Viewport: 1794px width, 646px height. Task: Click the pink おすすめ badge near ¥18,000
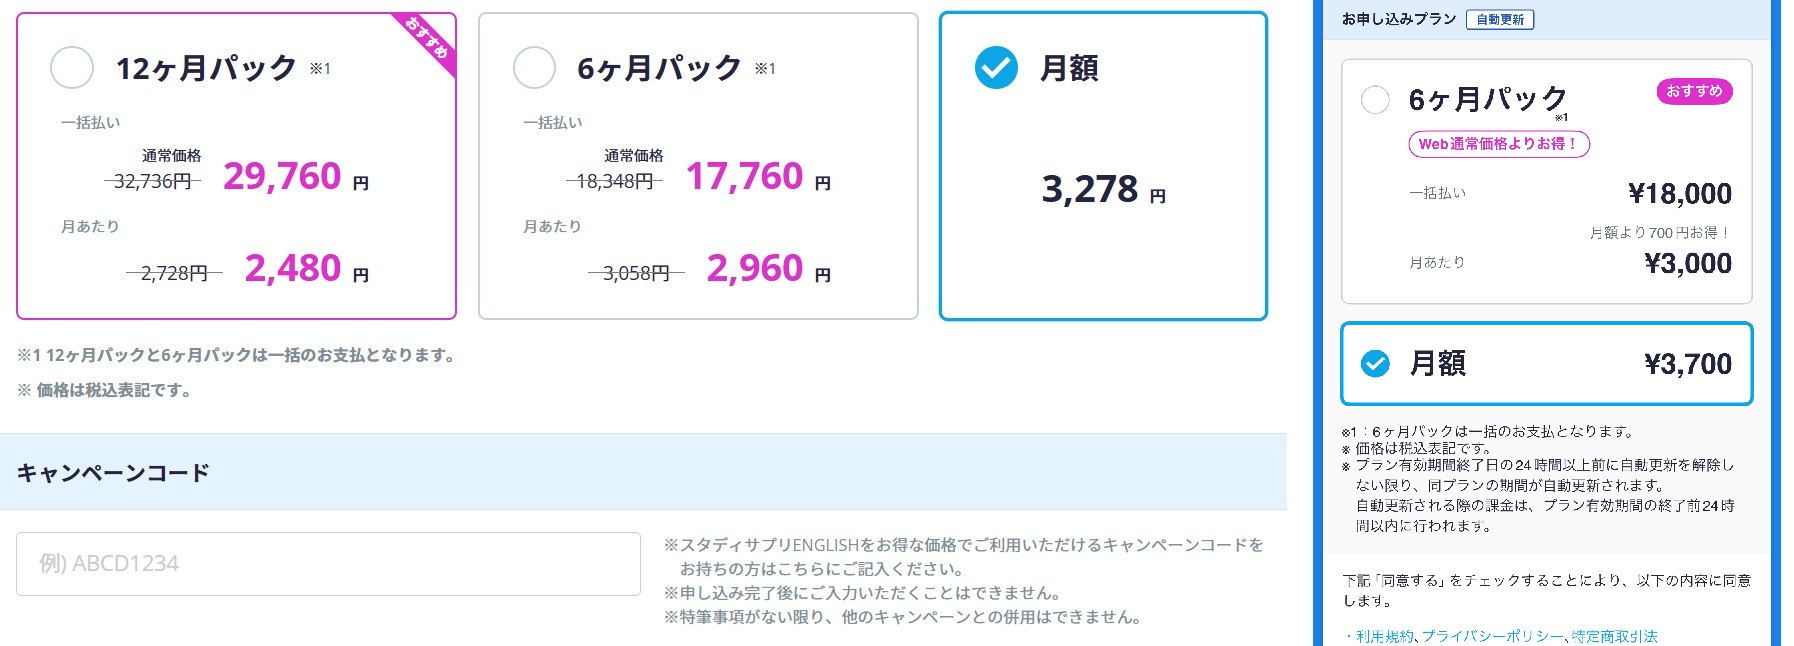[x=1694, y=92]
